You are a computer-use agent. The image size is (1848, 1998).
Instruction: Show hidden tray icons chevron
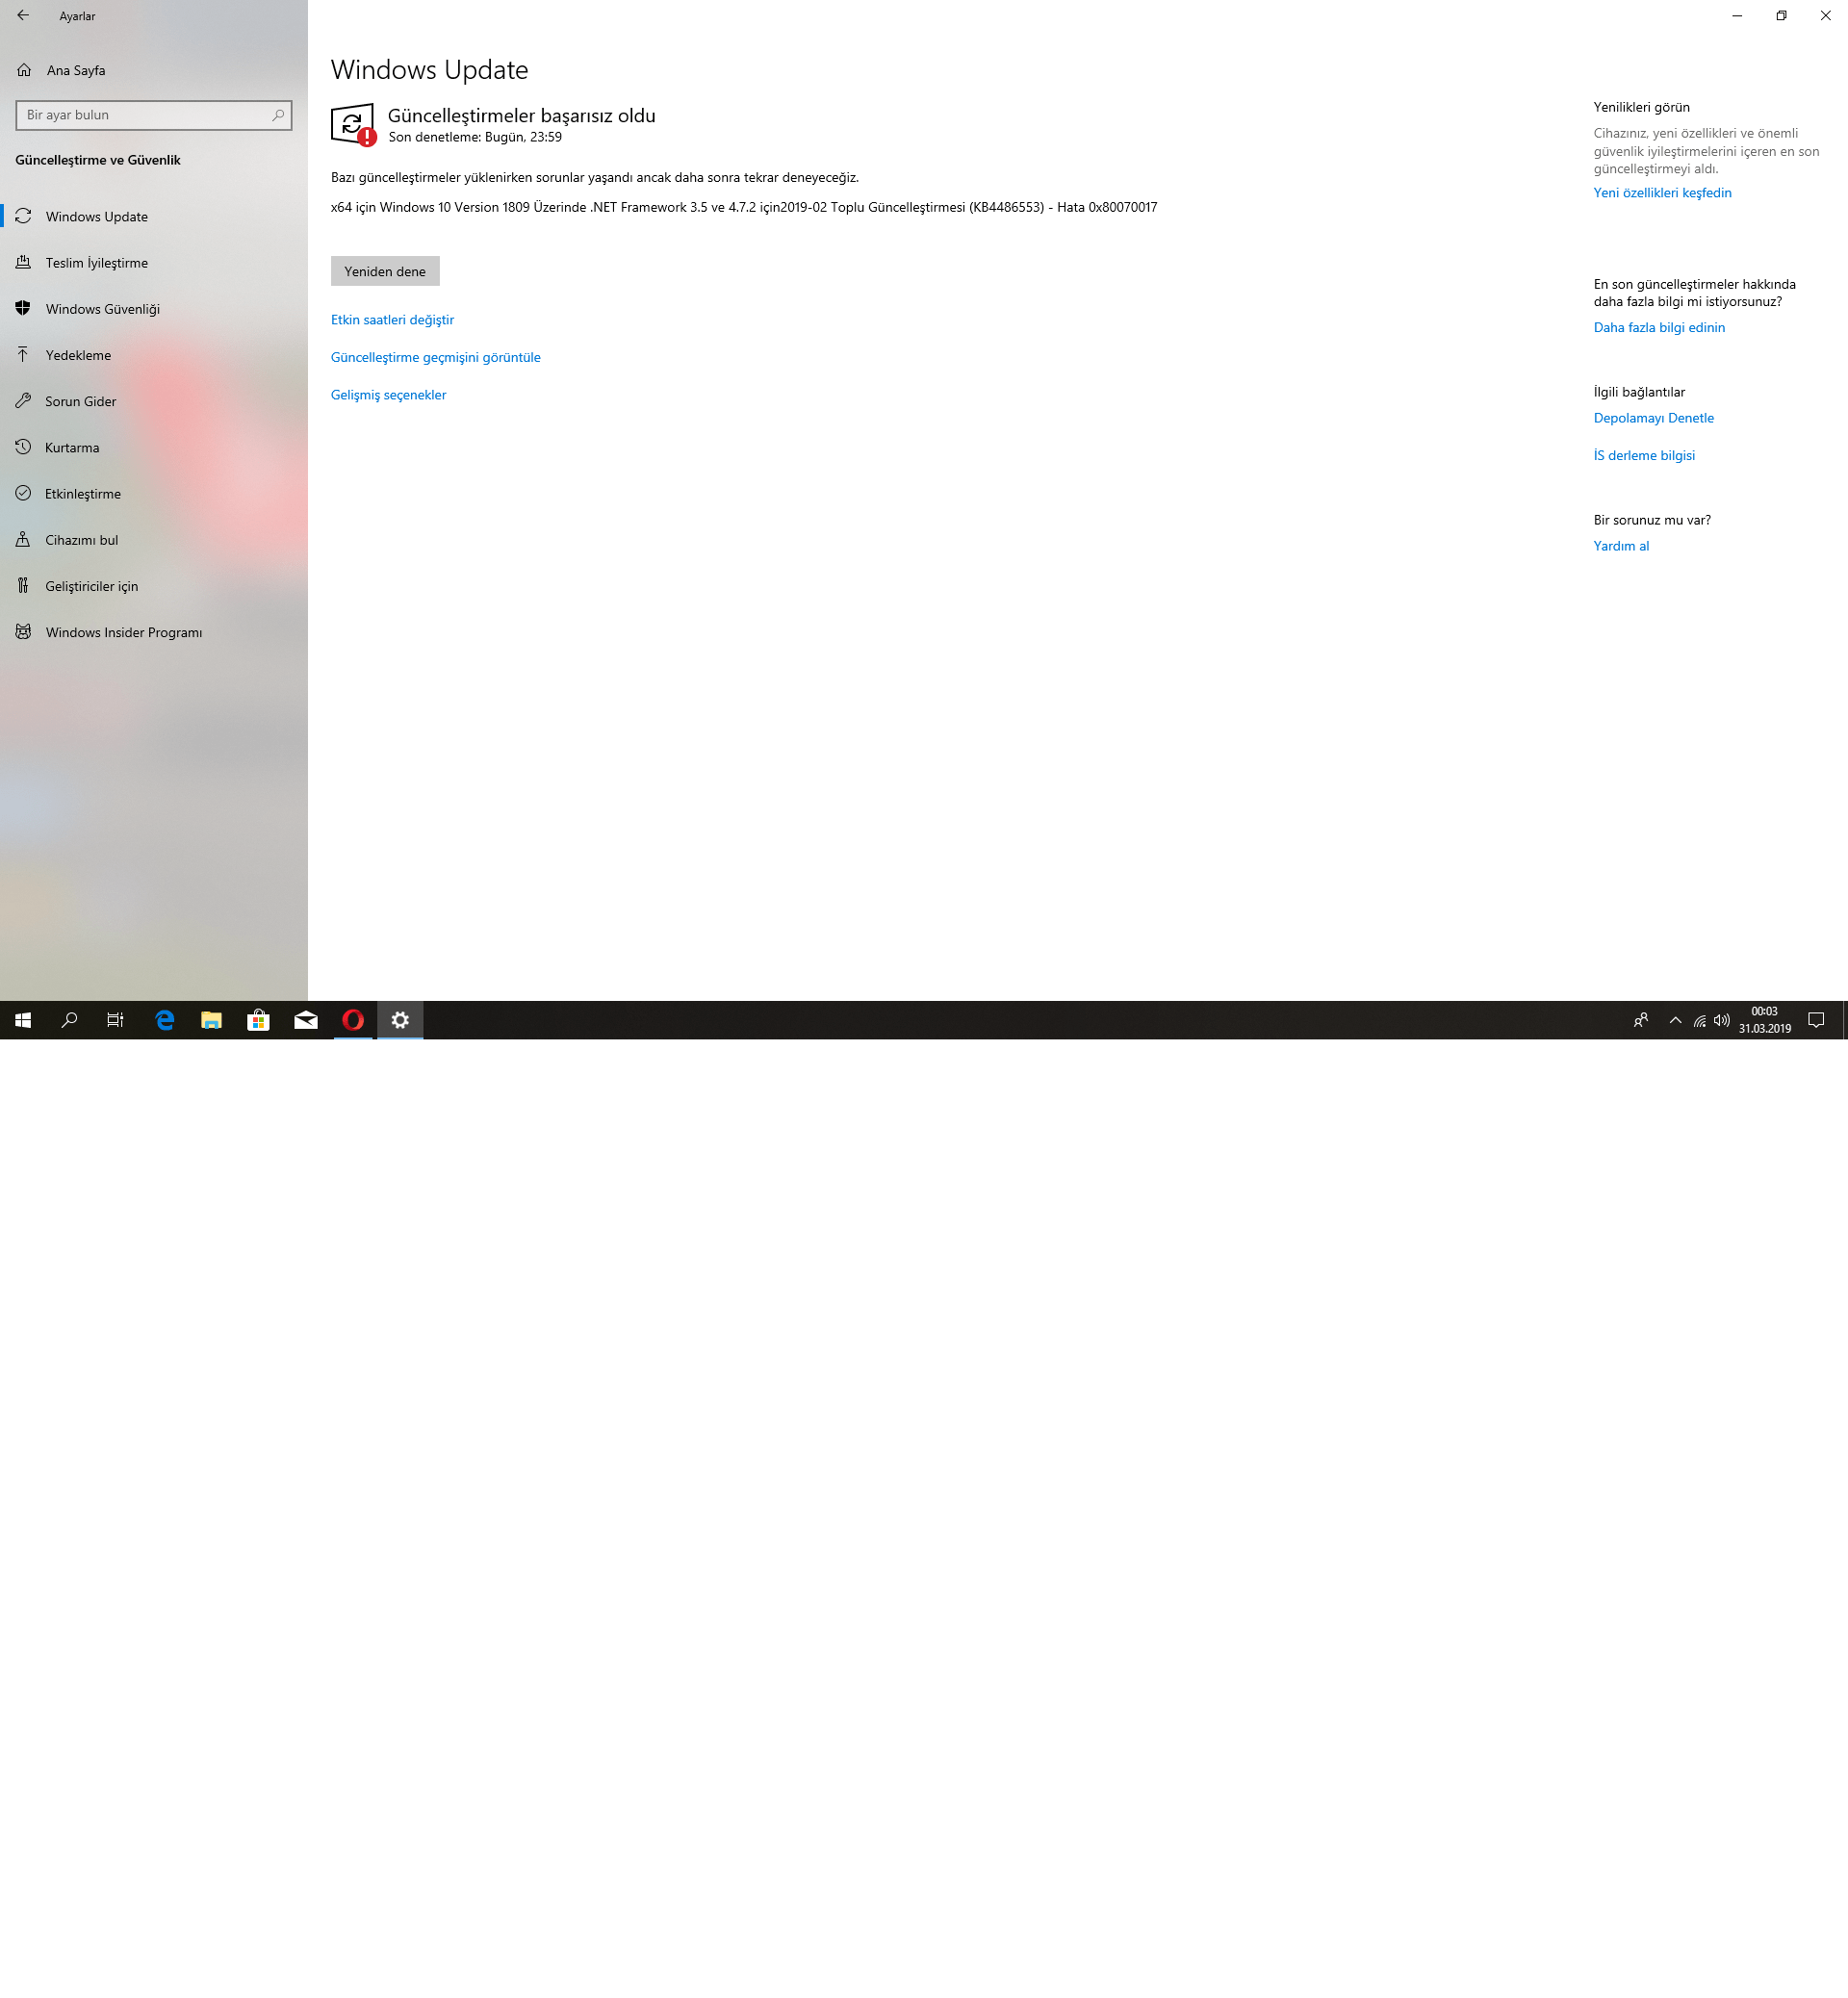pos(1675,1020)
